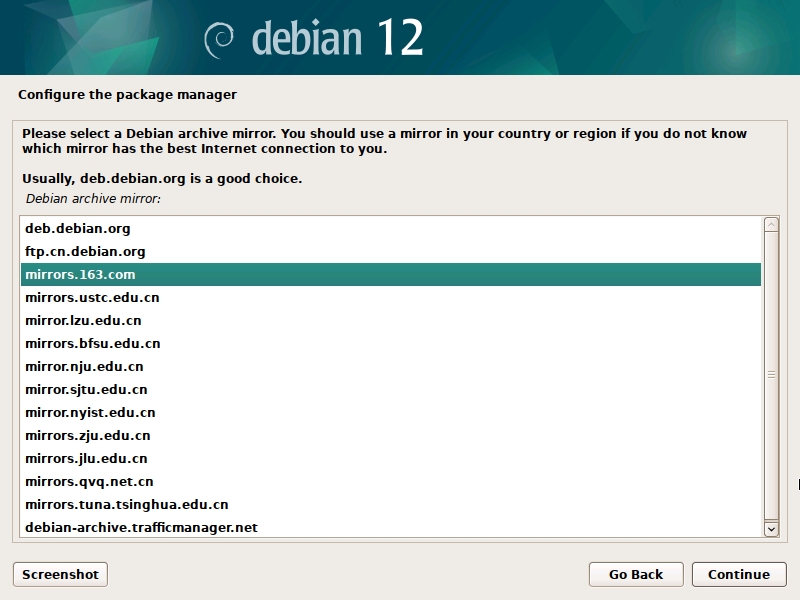Screen dimensions: 800x600
Task: Select mirror.sjtu.edu.cn mirror
Action: (x=86, y=390)
